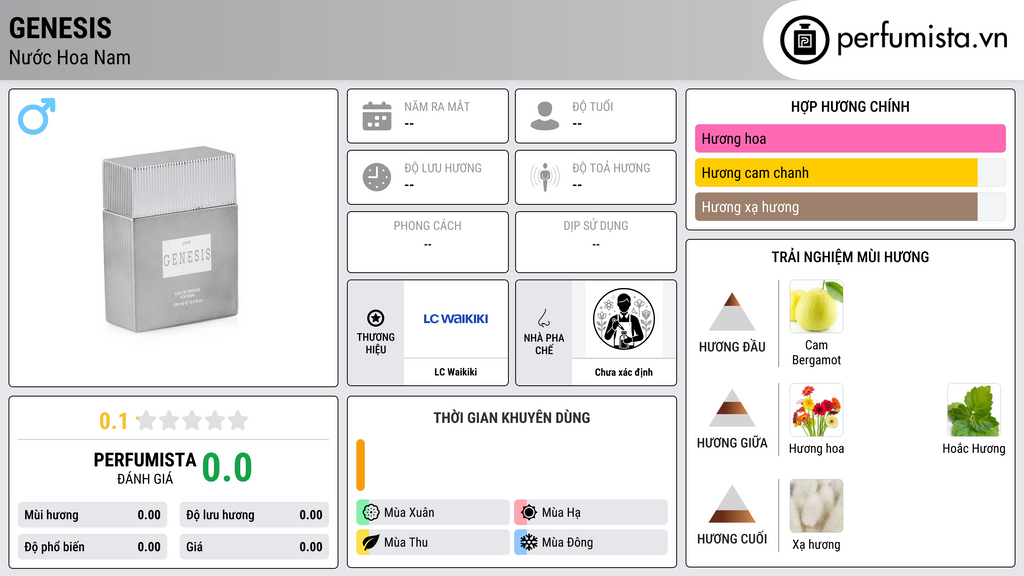Click the Xạ hương musk image
The height and width of the screenshot is (576, 1024).
[x=816, y=506]
